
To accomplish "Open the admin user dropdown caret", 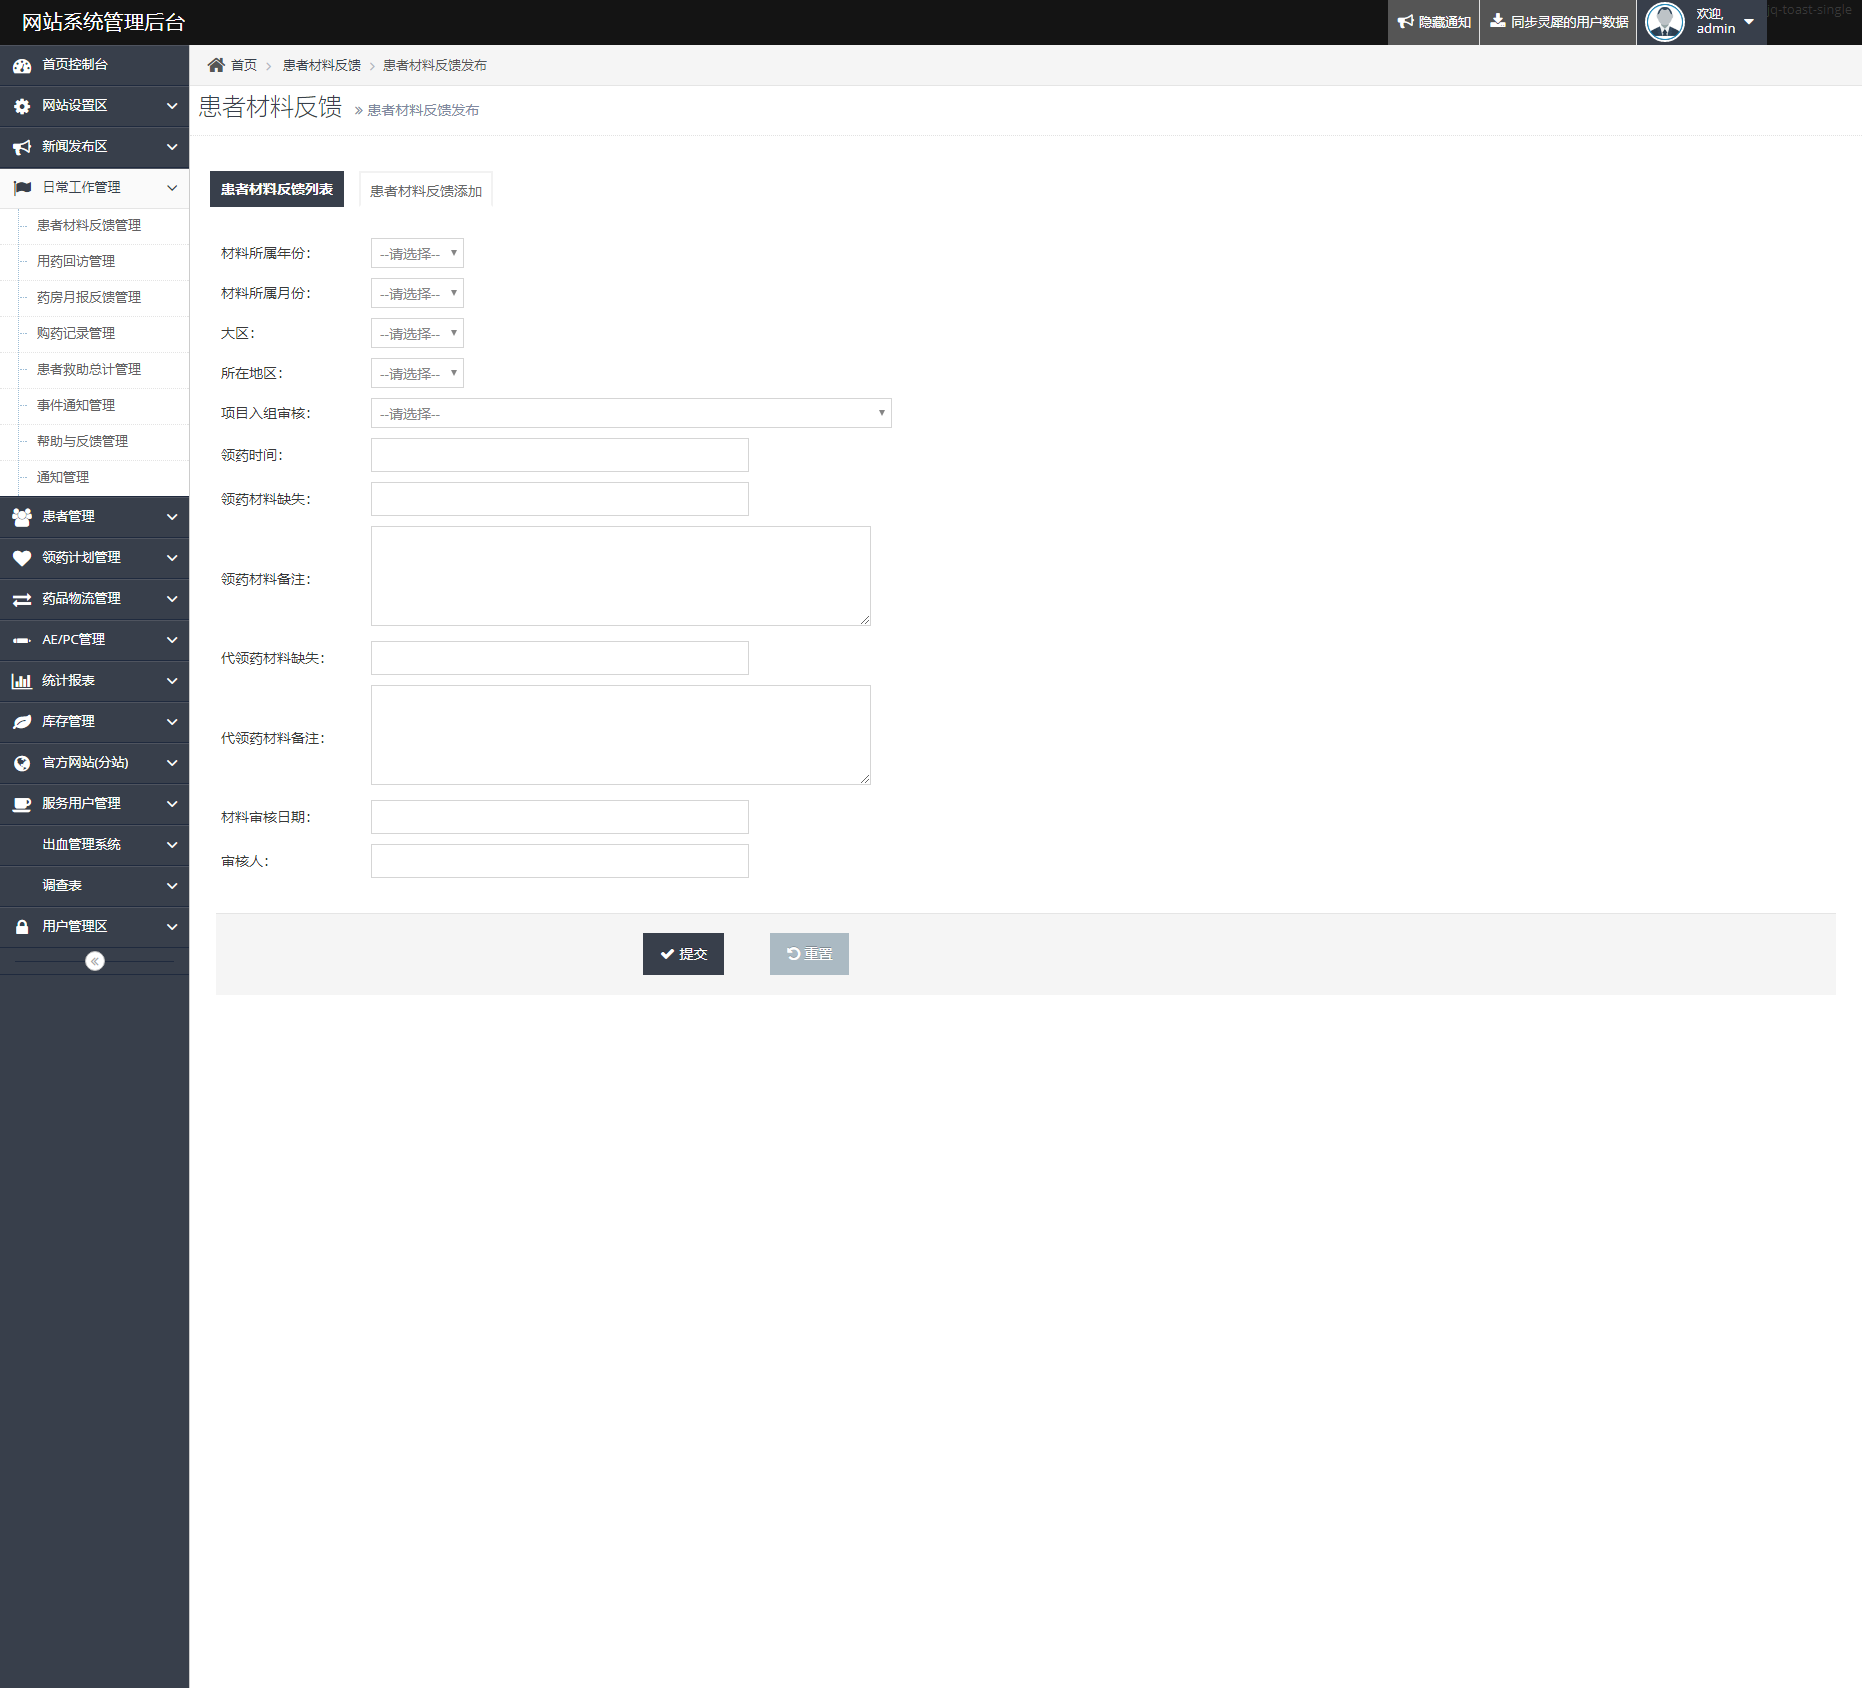I will tap(1749, 22).
